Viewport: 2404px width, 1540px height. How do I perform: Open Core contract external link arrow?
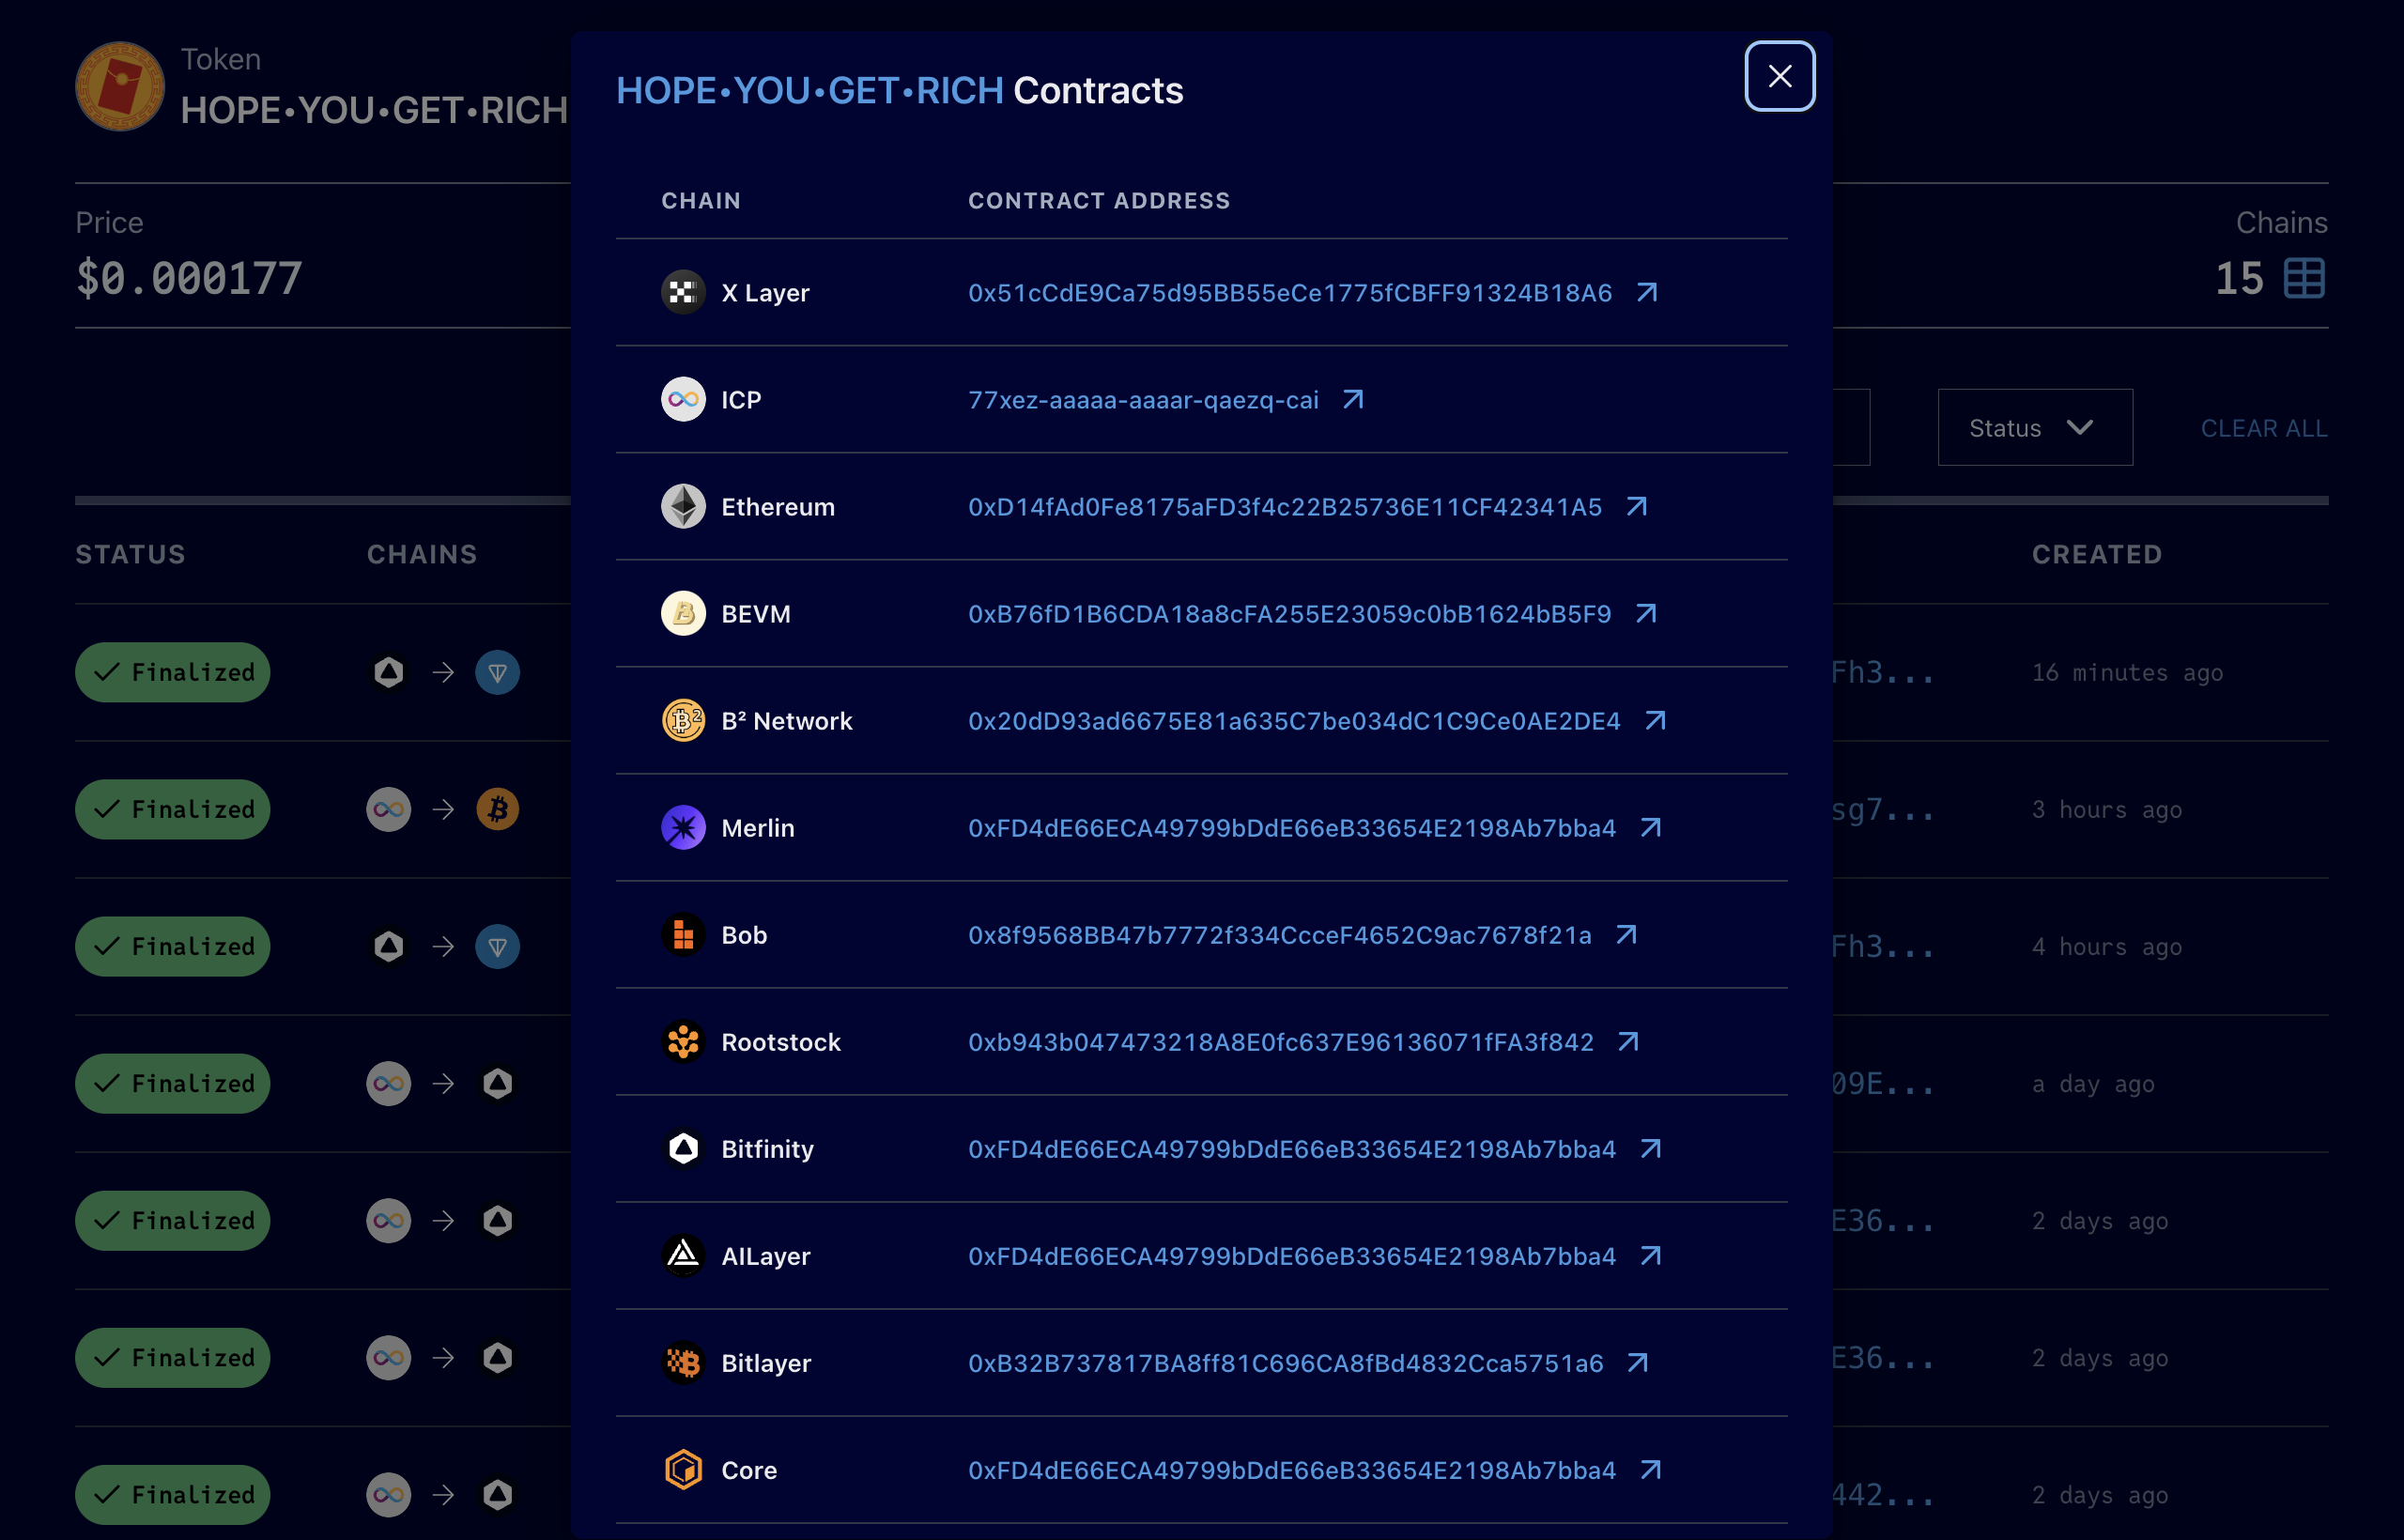1651,1469
